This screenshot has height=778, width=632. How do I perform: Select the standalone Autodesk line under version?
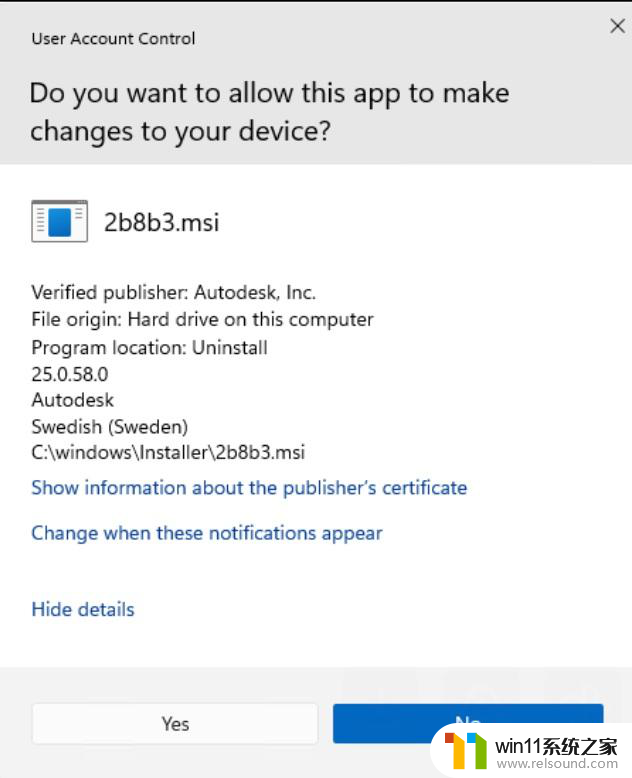pos(72,400)
